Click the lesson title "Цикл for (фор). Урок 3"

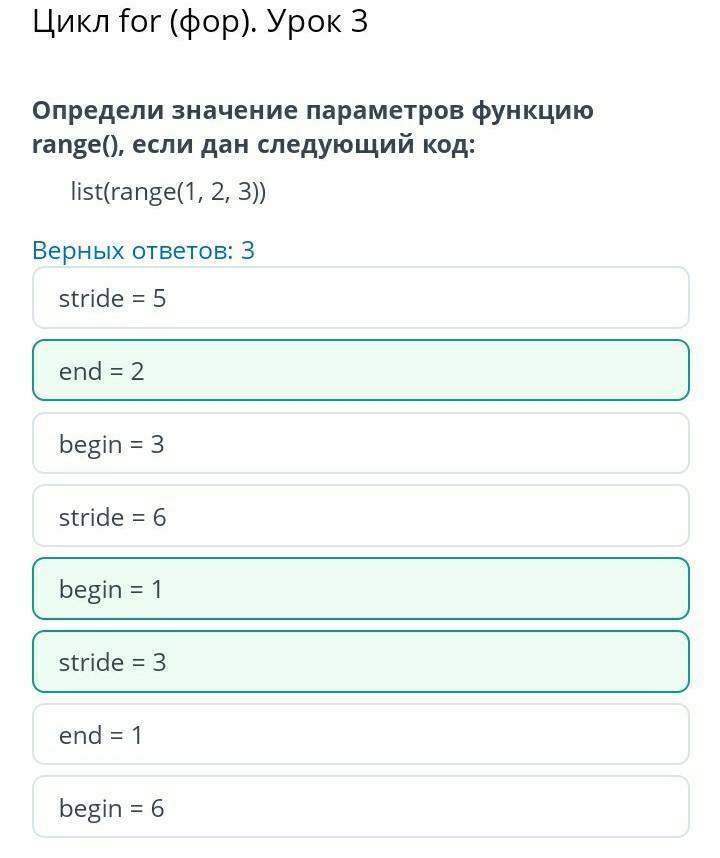(200, 22)
